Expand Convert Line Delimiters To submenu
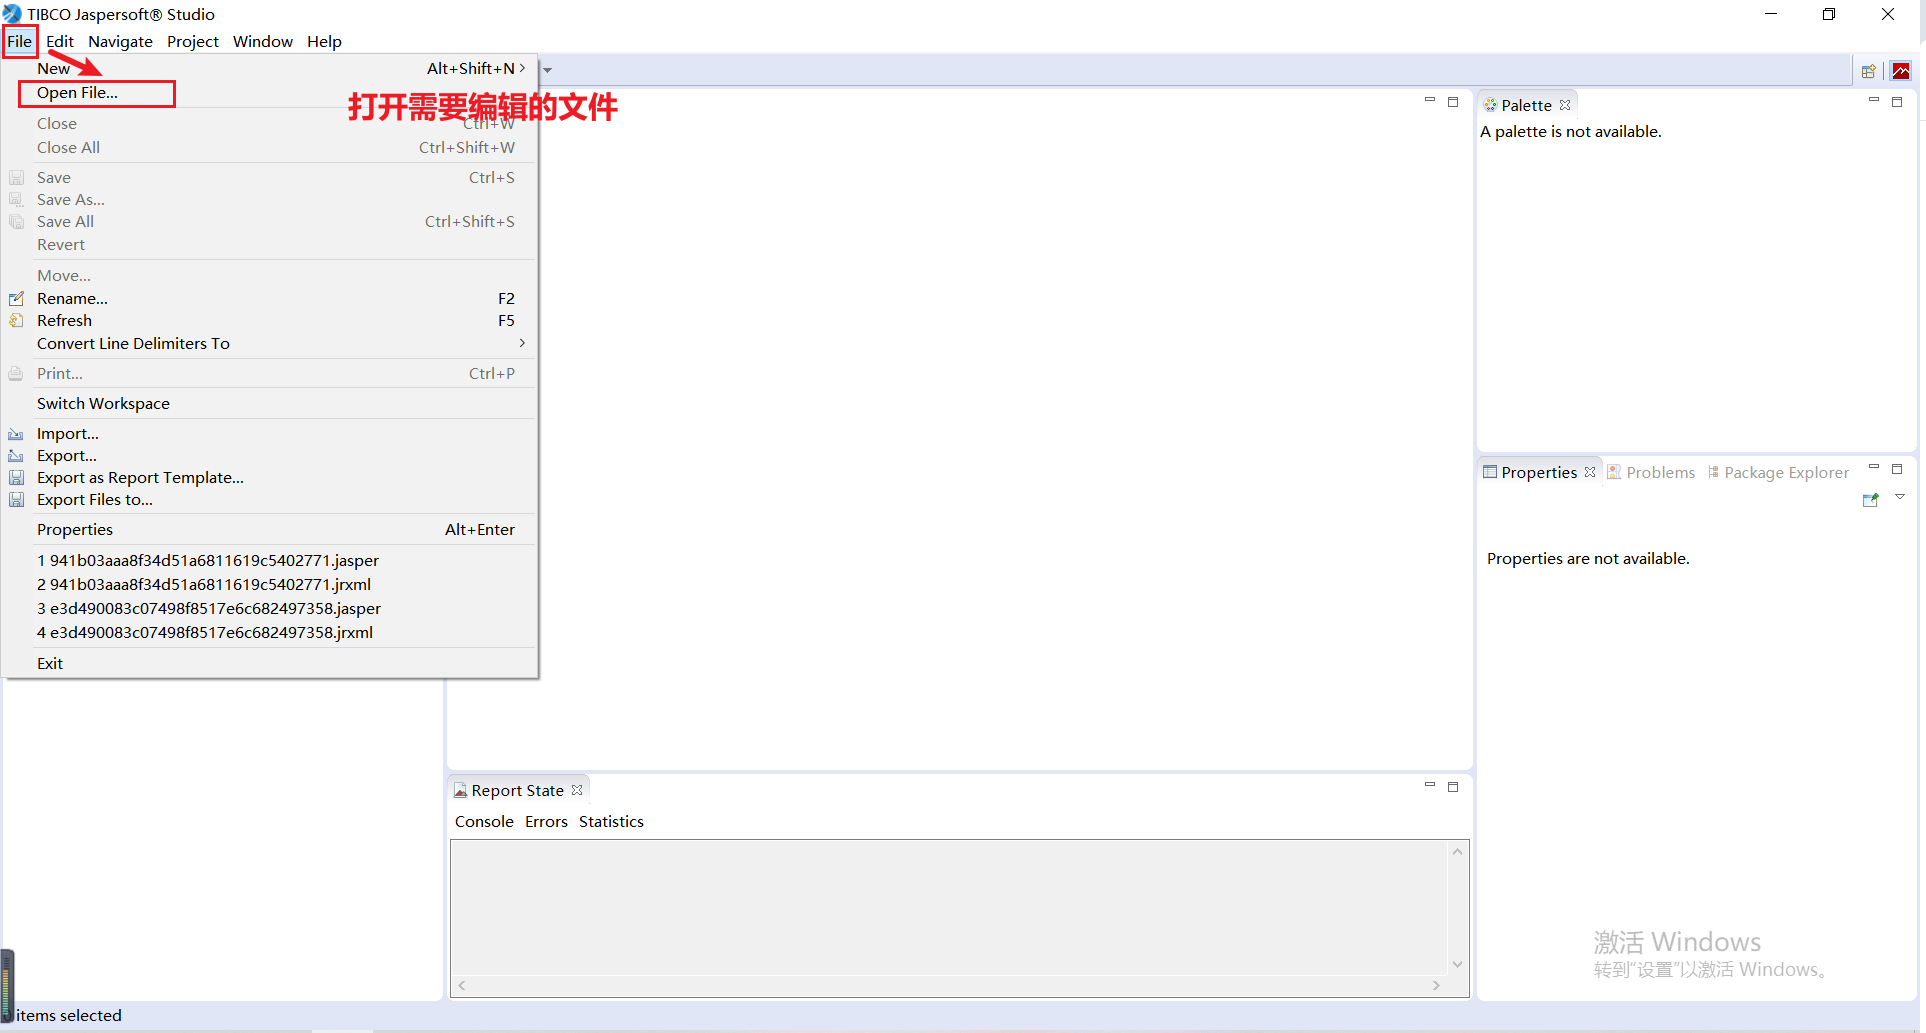The width and height of the screenshot is (1926, 1033). point(270,343)
